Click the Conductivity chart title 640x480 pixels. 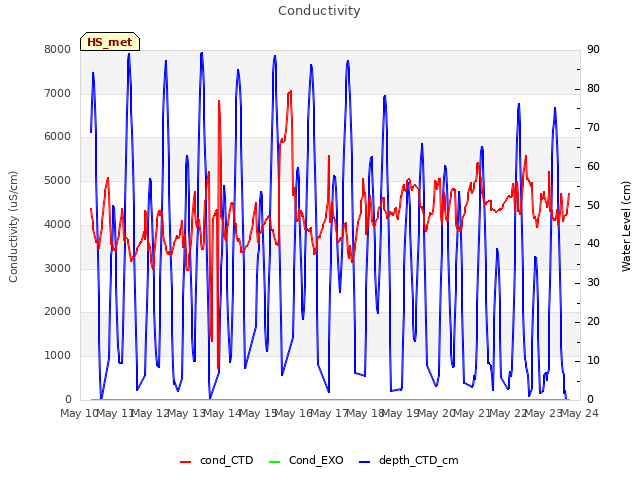pos(319,11)
